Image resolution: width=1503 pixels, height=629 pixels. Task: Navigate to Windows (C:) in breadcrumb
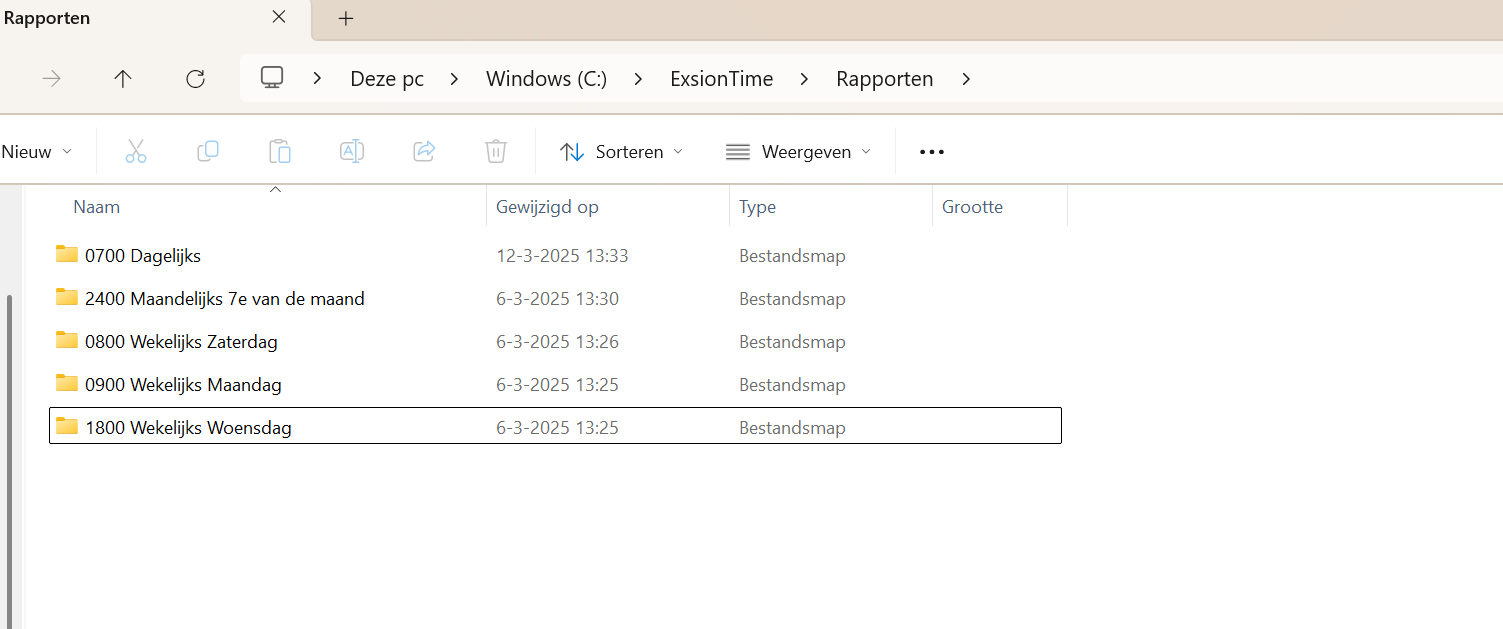(x=546, y=79)
